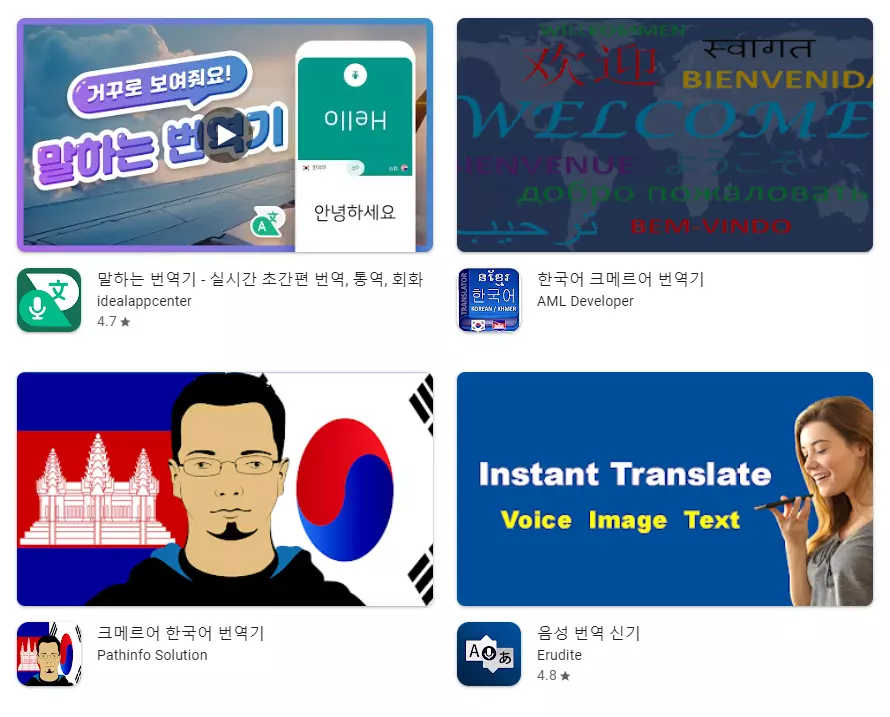Image resolution: width=890 pixels, height=717 pixels.
Task: Click the title 크메르어 한국어 번역기
Action: tap(180, 632)
